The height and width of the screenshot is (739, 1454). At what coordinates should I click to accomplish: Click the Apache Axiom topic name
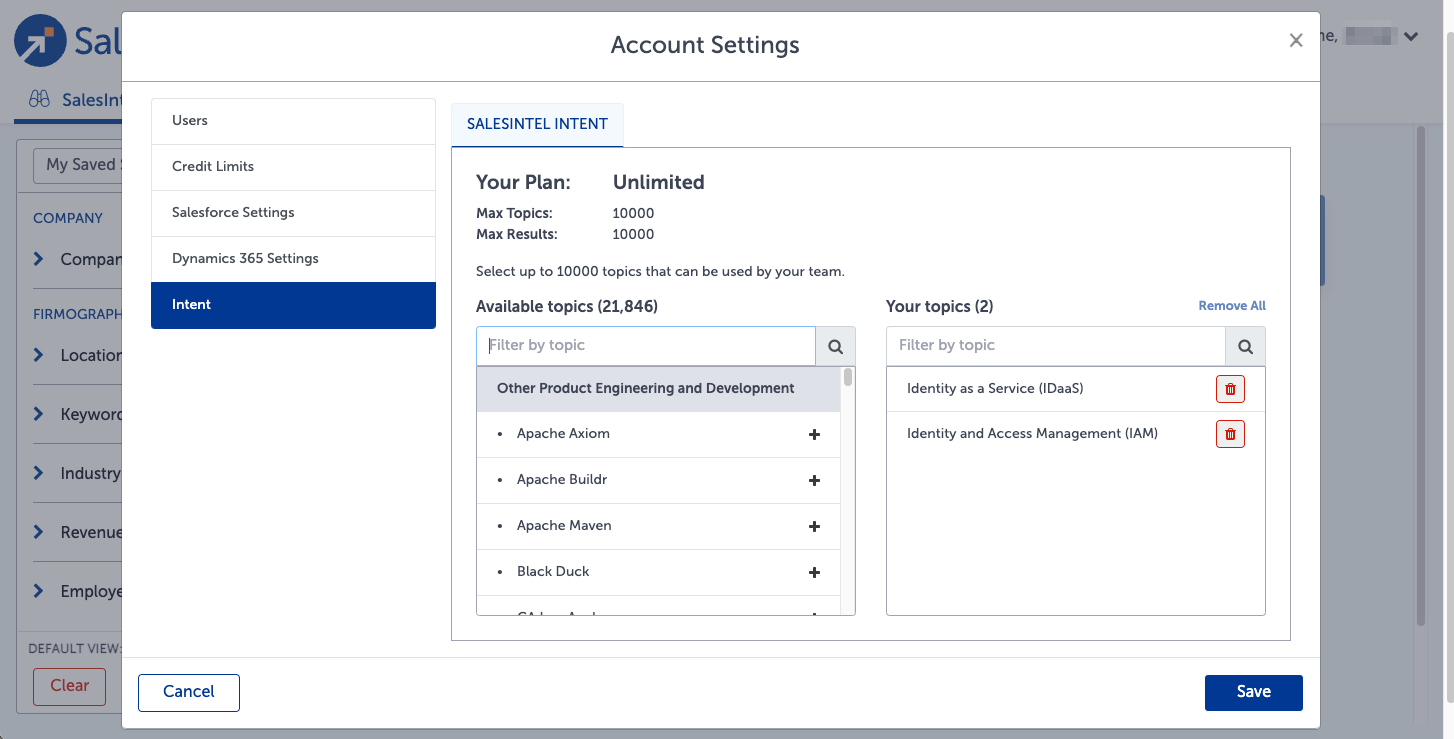(563, 434)
